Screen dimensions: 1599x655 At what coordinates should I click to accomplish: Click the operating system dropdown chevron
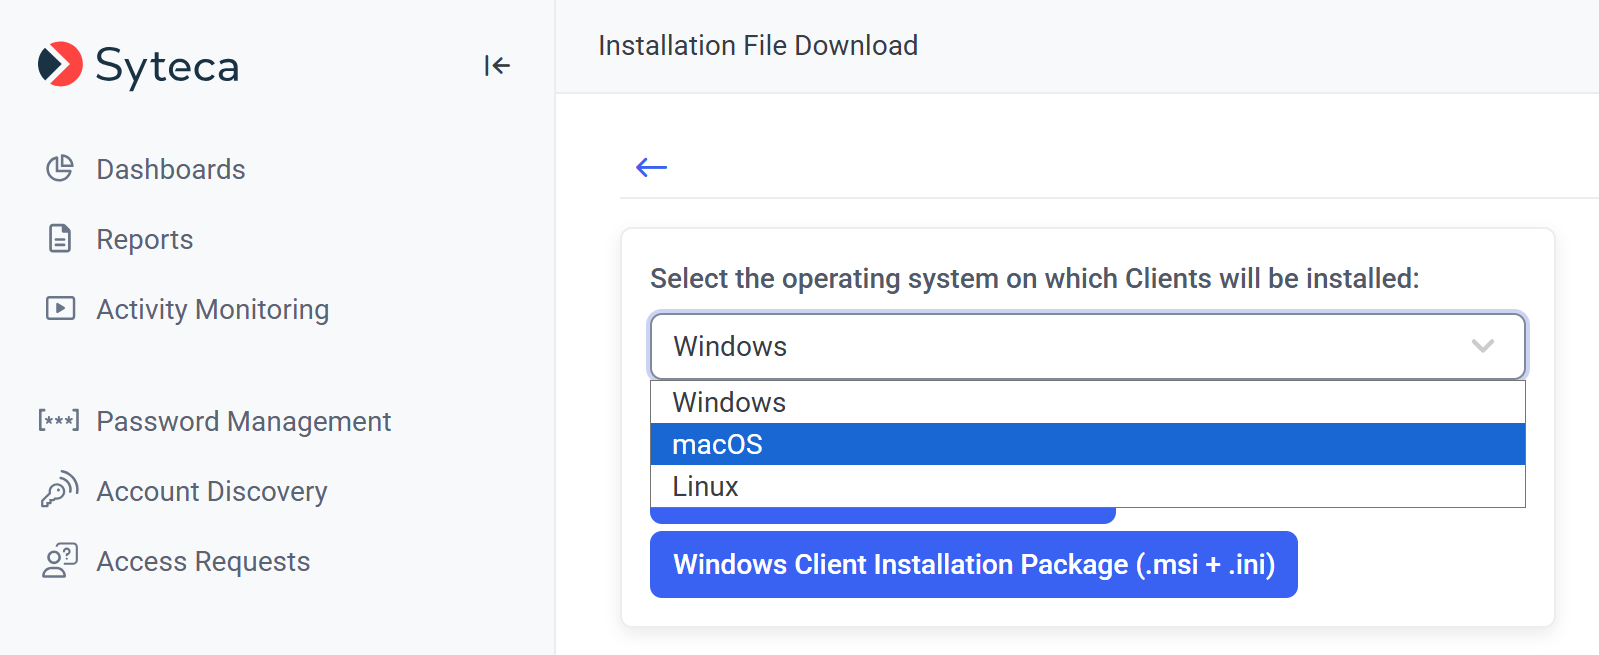pos(1482,346)
